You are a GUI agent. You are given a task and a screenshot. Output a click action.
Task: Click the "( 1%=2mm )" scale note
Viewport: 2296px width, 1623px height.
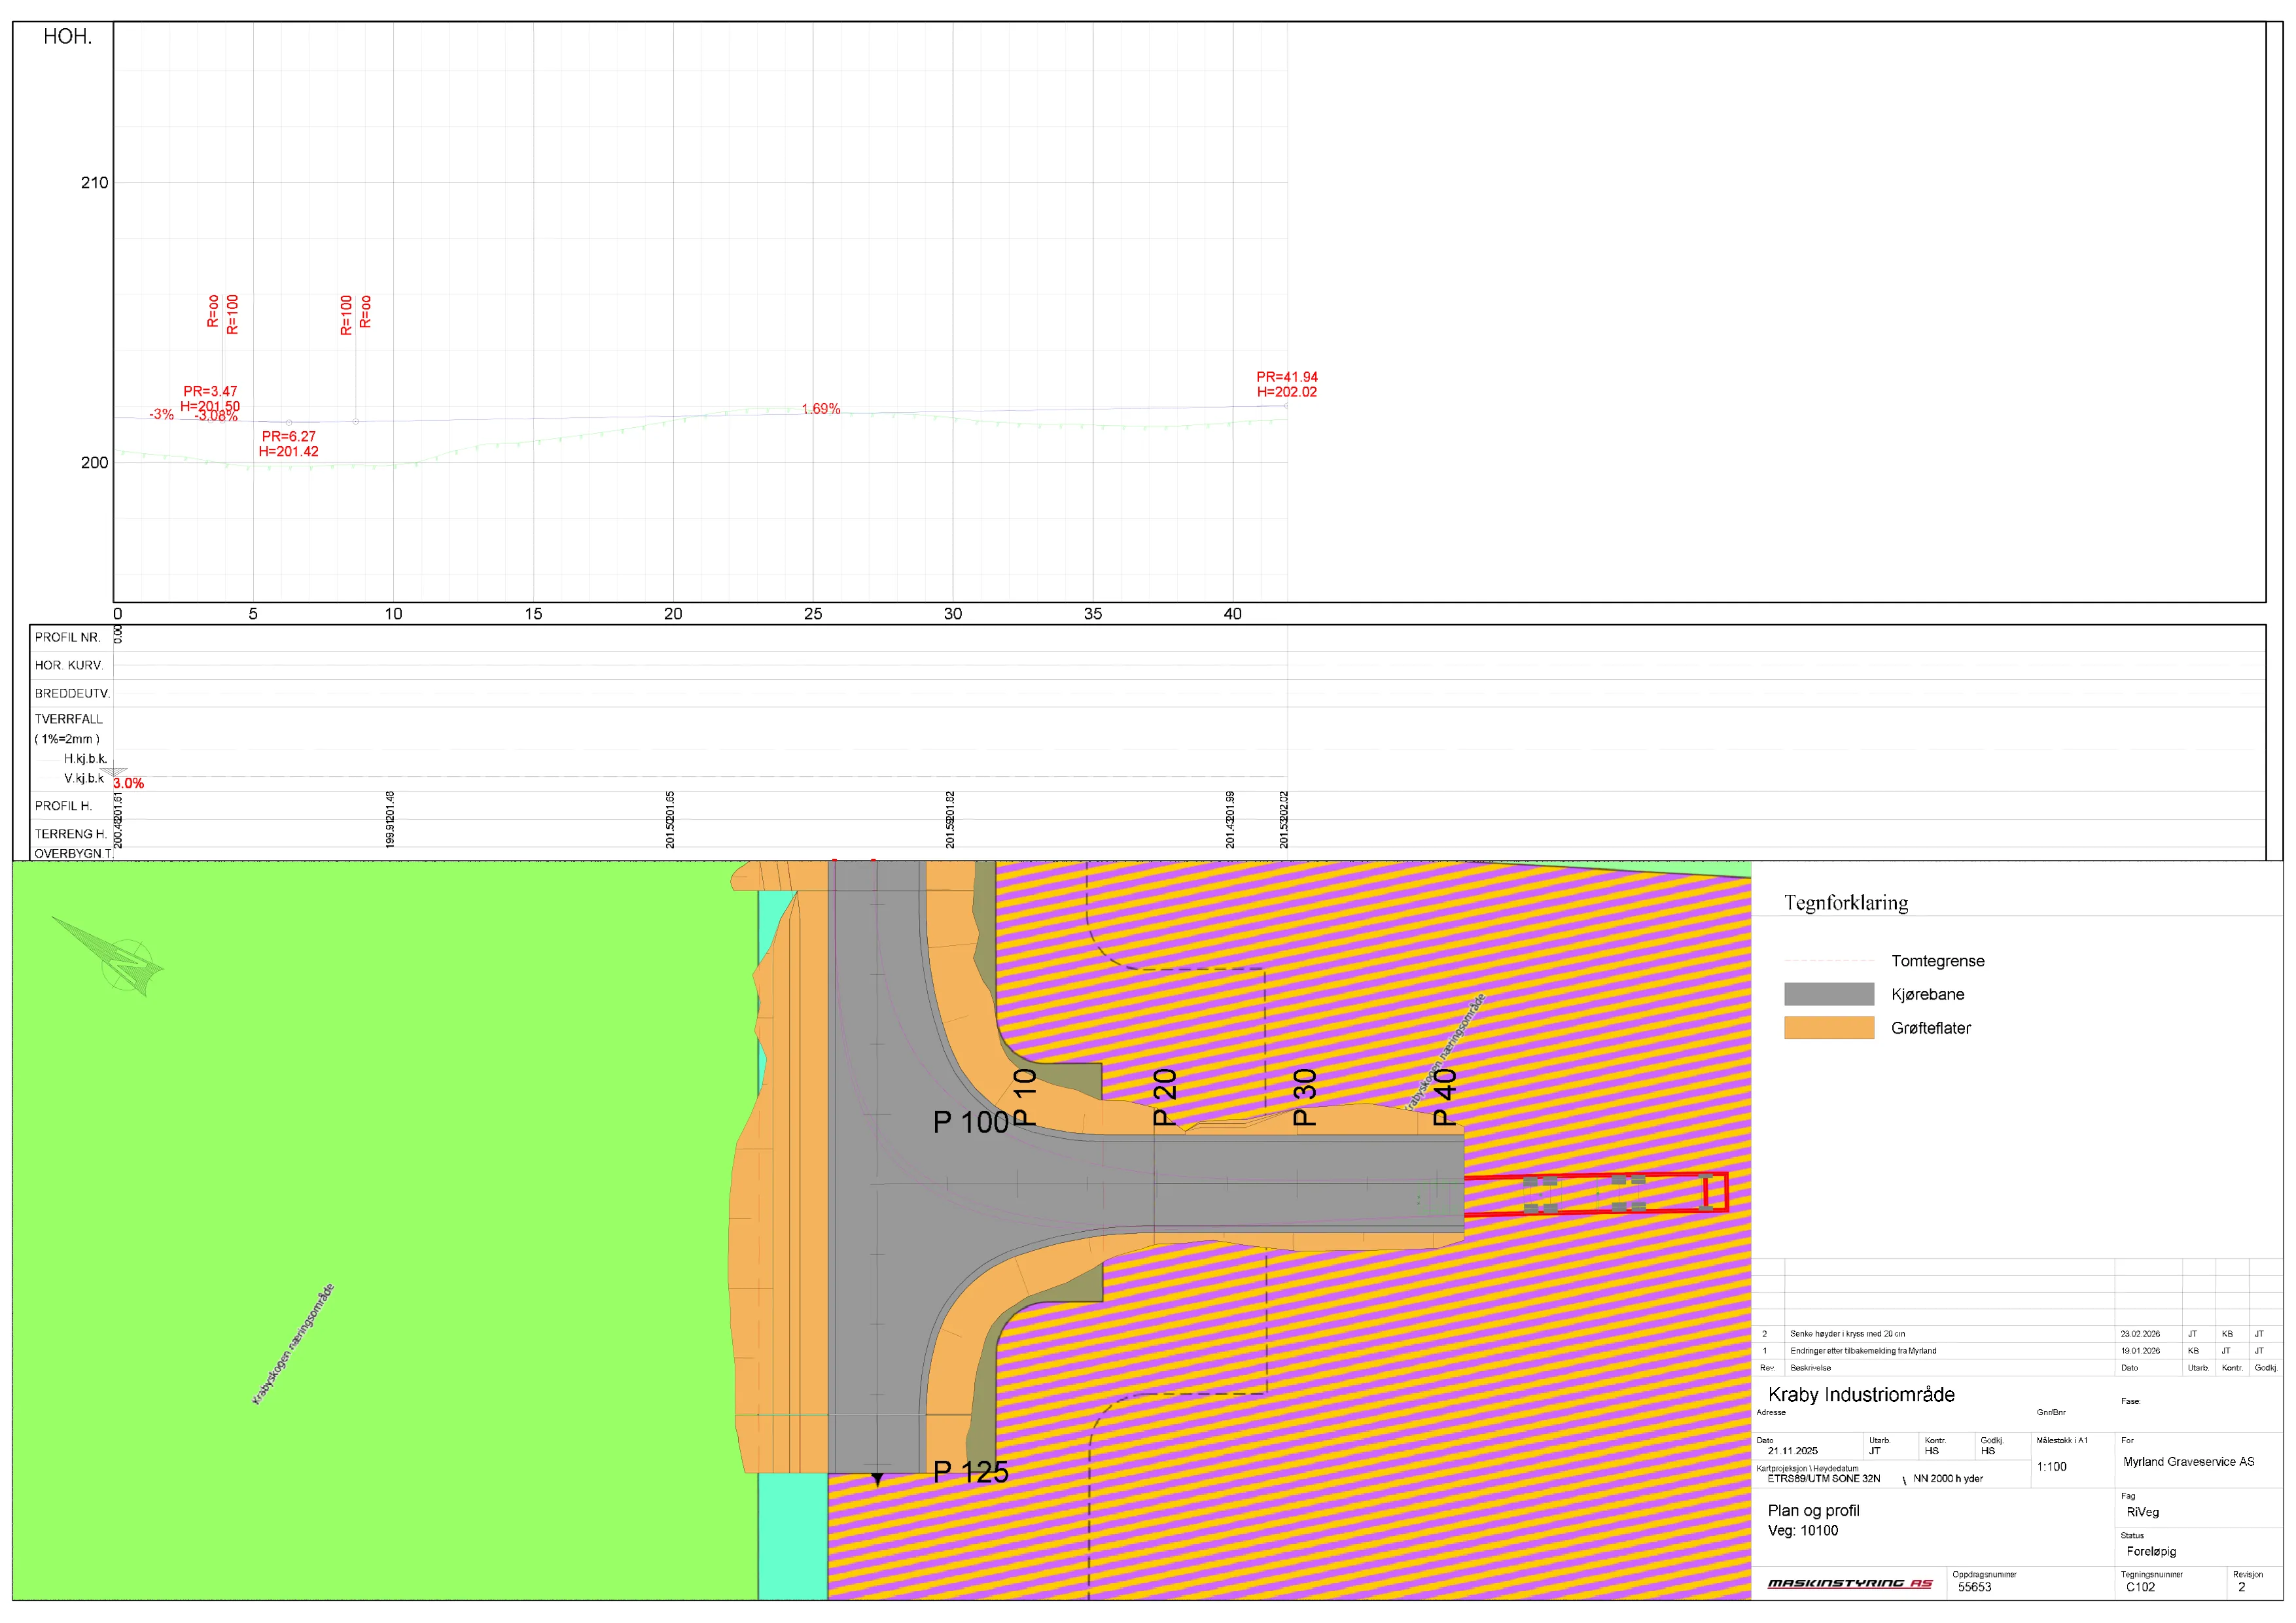[67, 740]
